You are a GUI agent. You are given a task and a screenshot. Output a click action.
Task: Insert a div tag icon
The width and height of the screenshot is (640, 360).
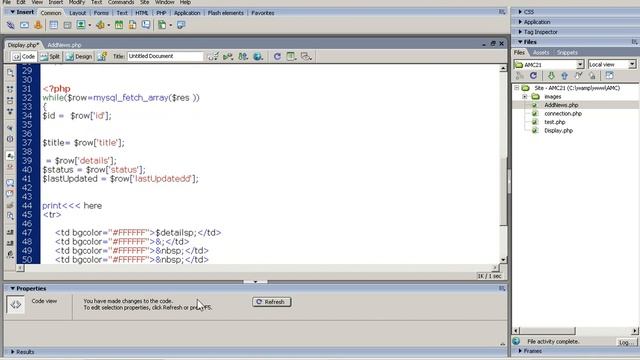coord(67,25)
